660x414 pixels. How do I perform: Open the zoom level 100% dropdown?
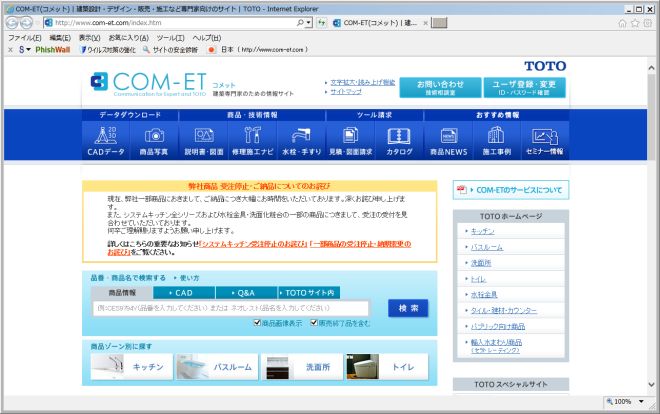coord(641,401)
